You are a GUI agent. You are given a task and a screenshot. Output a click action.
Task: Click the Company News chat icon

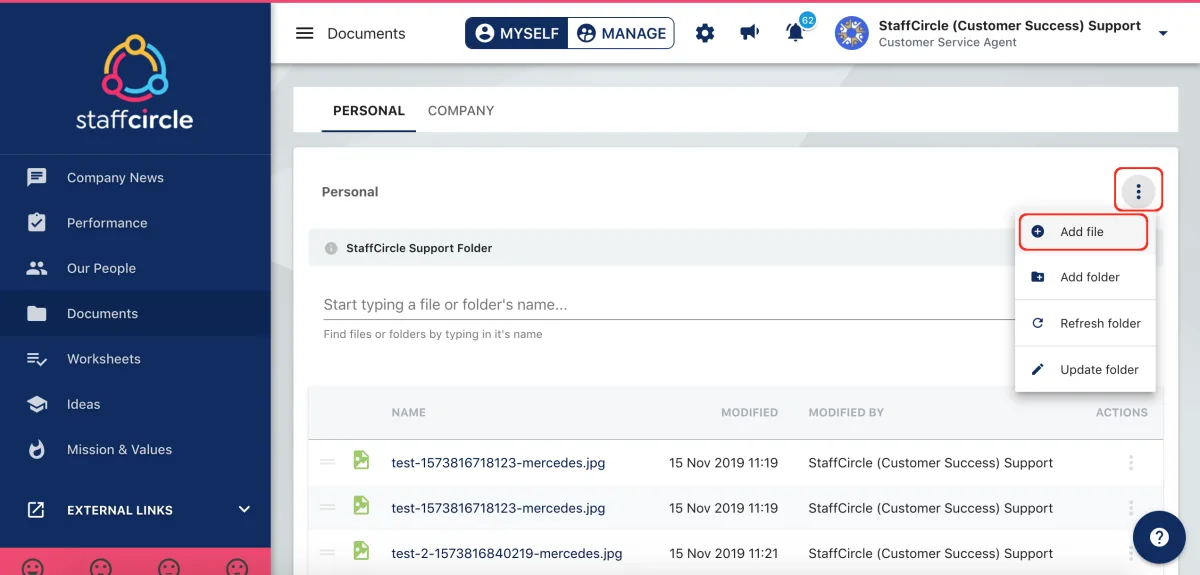[x=37, y=178]
